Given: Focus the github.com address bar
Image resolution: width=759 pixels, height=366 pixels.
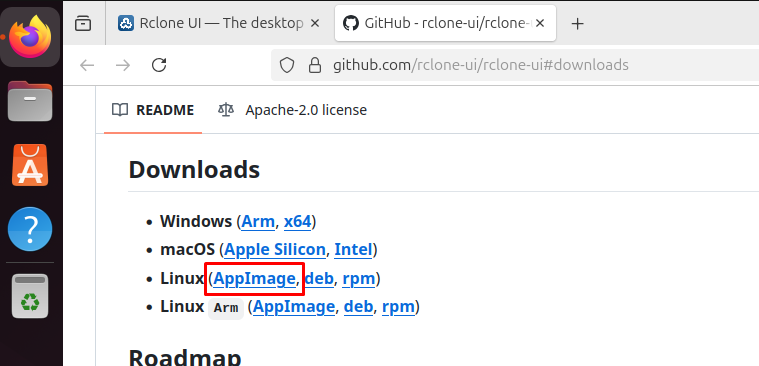Looking at the screenshot, I should 515,65.
